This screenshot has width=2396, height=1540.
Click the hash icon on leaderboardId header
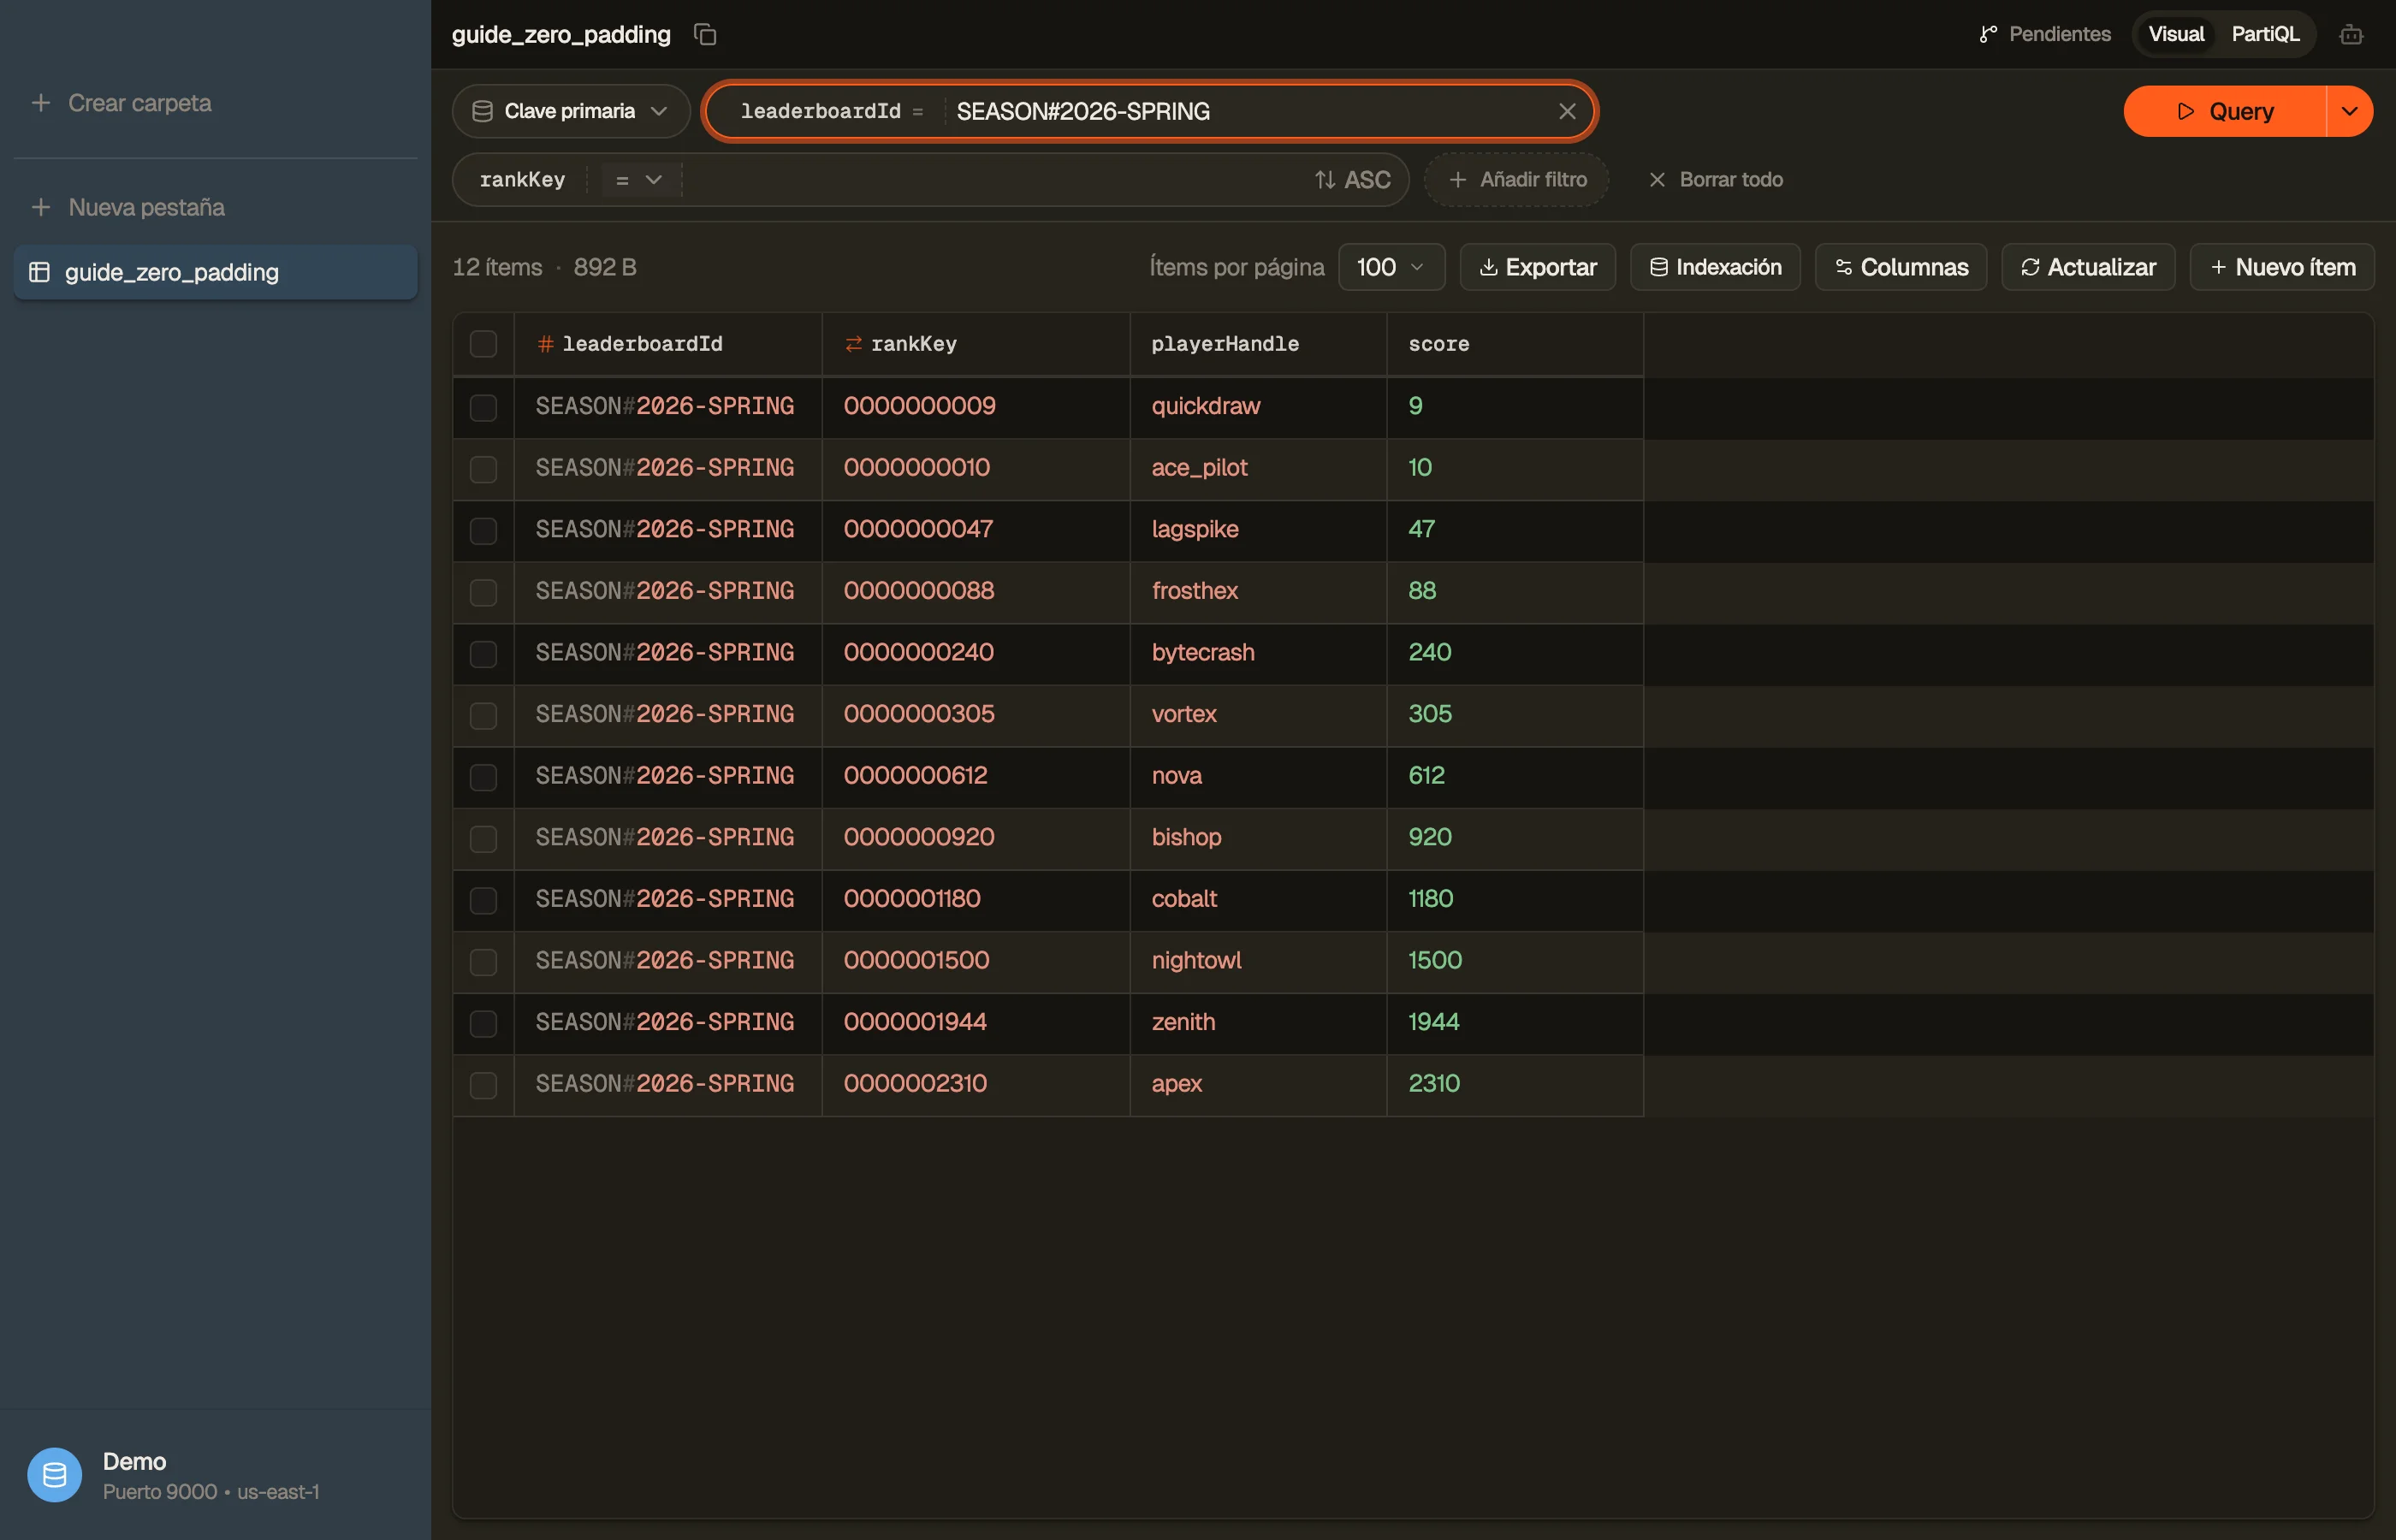545,344
